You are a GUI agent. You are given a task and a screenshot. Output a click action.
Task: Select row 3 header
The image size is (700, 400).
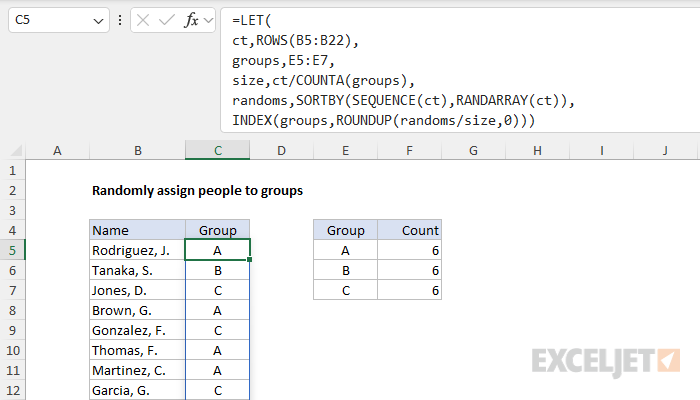12,210
